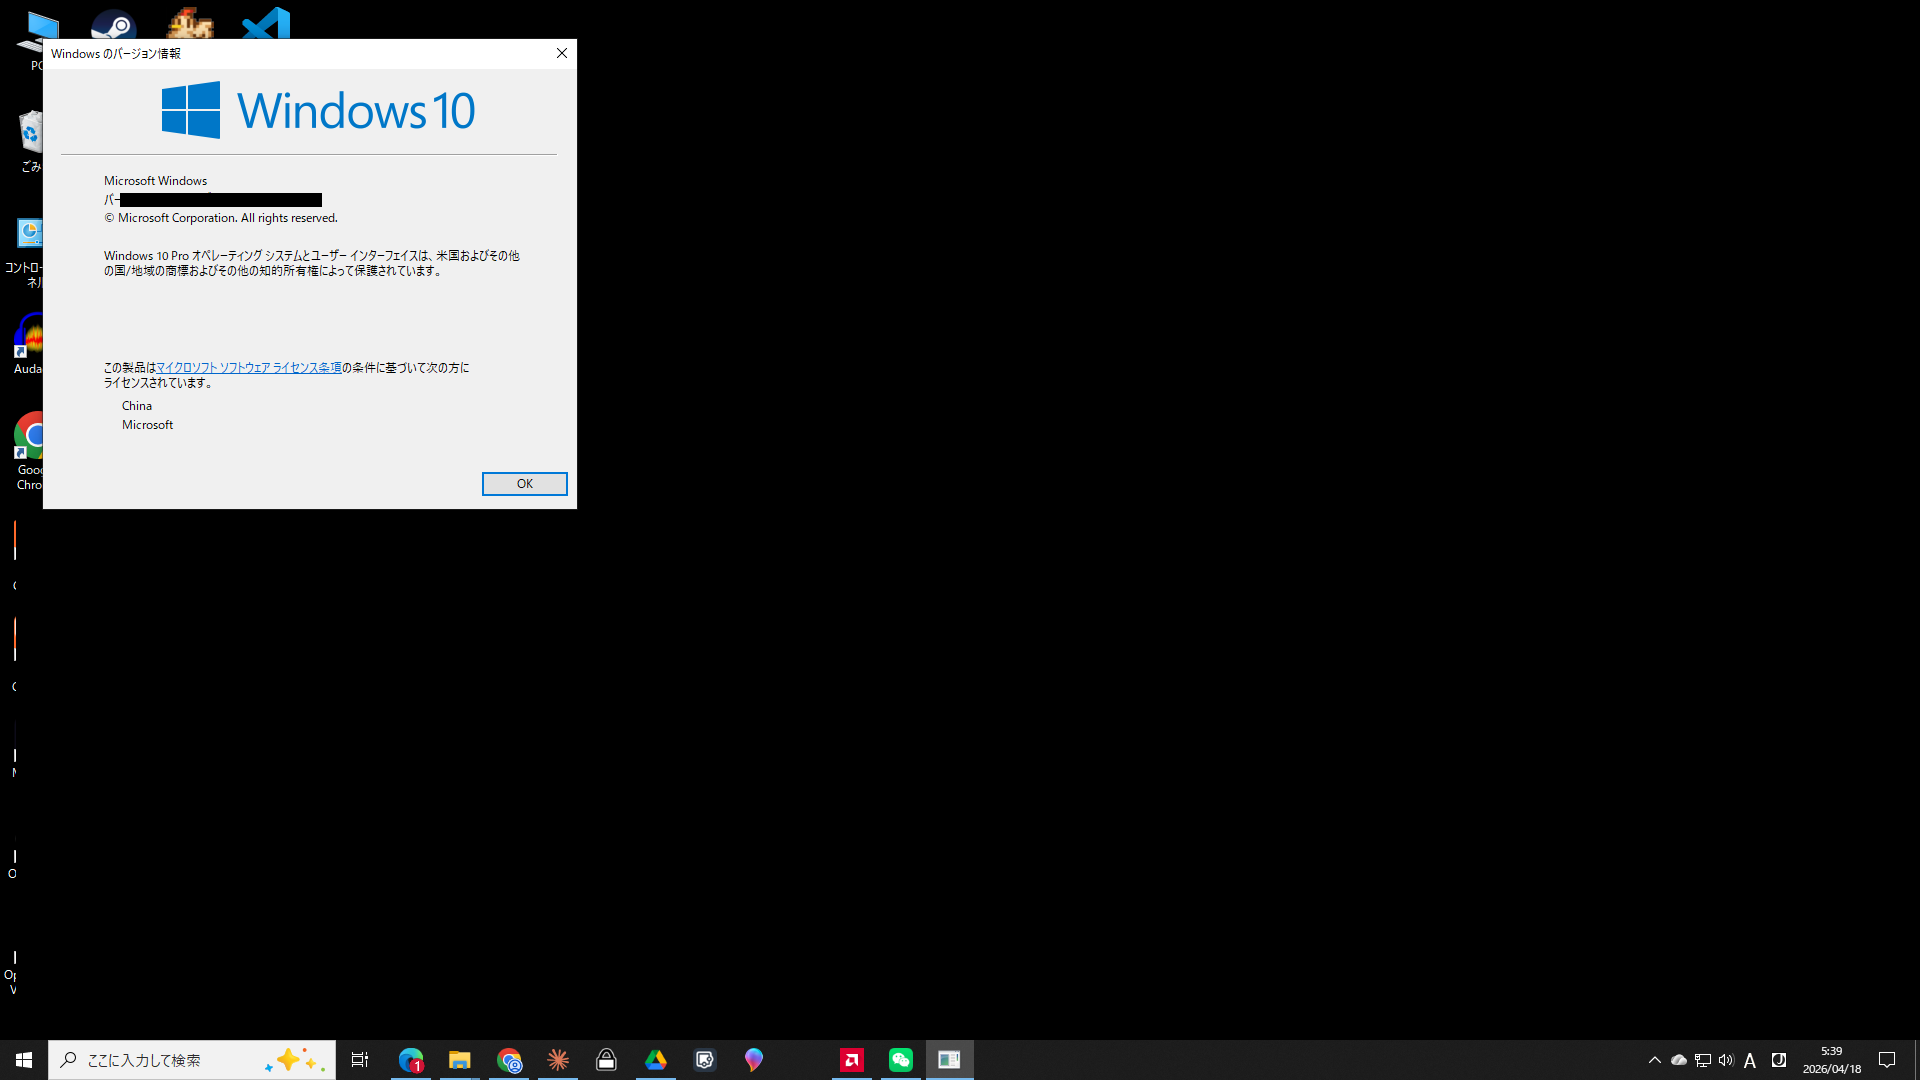Open the Microsoft software license terms link
This screenshot has height=1080, width=1920.
[x=249, y=368]
